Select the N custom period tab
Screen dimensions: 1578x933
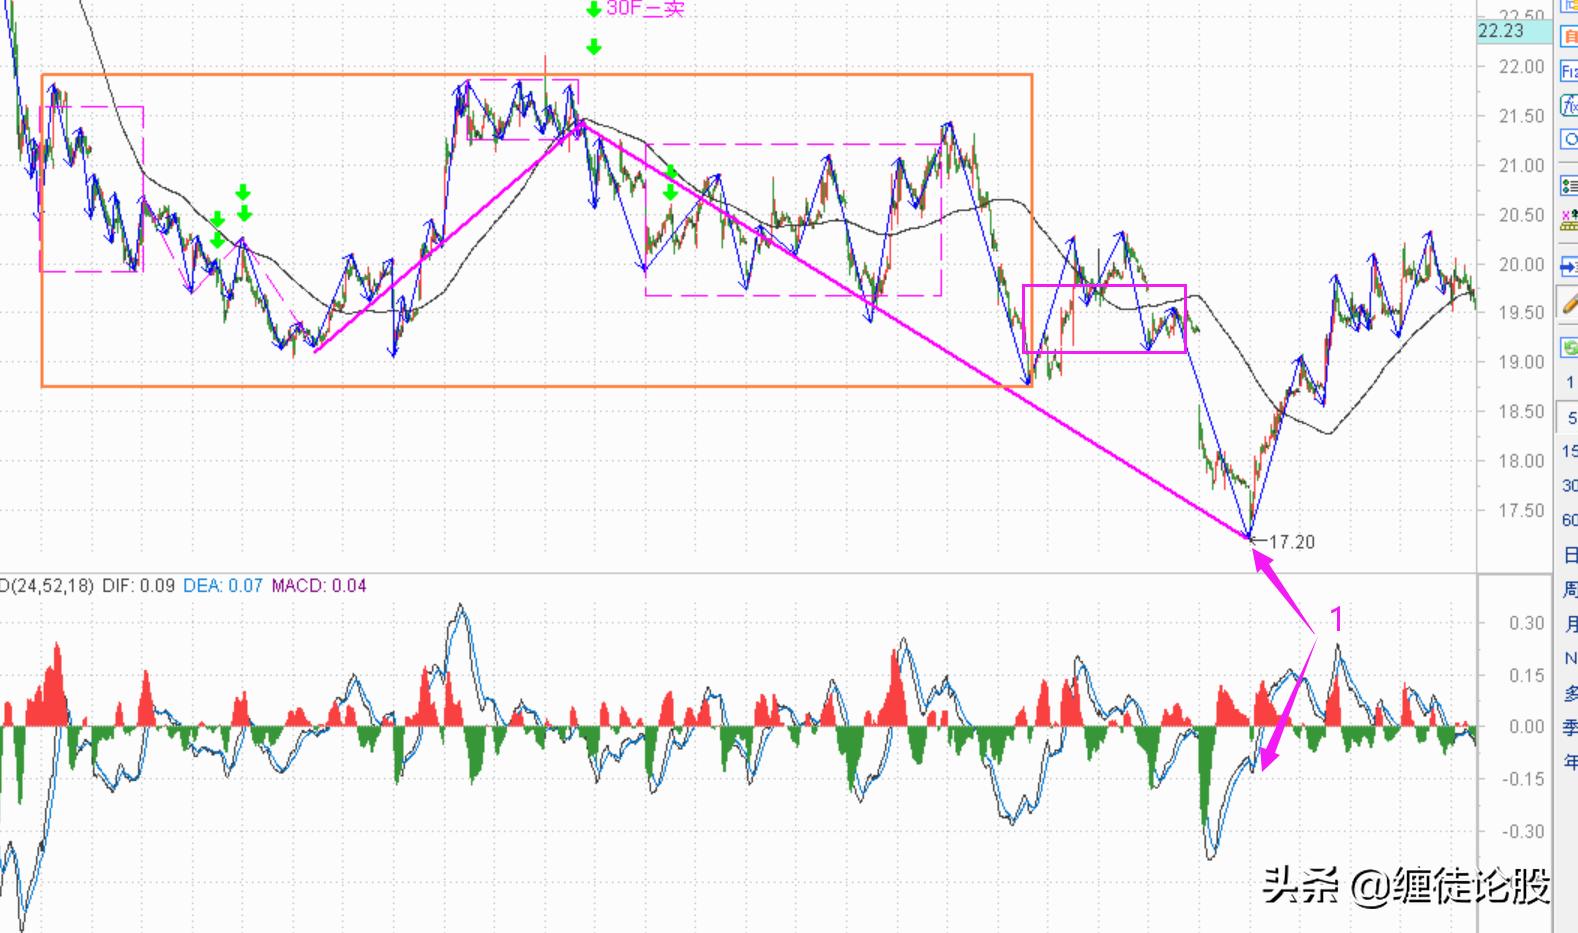1570,658
